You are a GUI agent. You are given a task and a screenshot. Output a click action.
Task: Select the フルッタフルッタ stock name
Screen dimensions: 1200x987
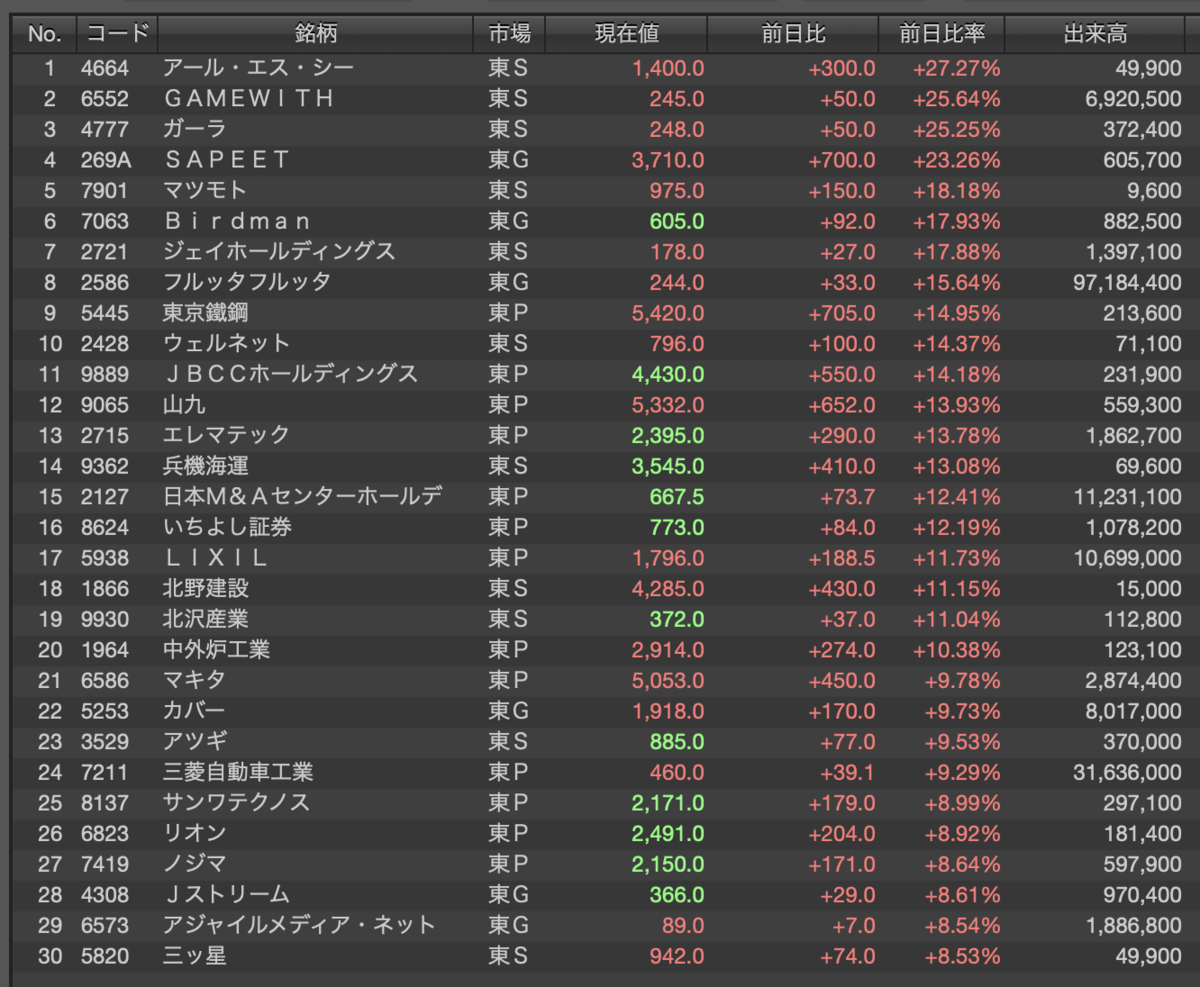point(247,282)
